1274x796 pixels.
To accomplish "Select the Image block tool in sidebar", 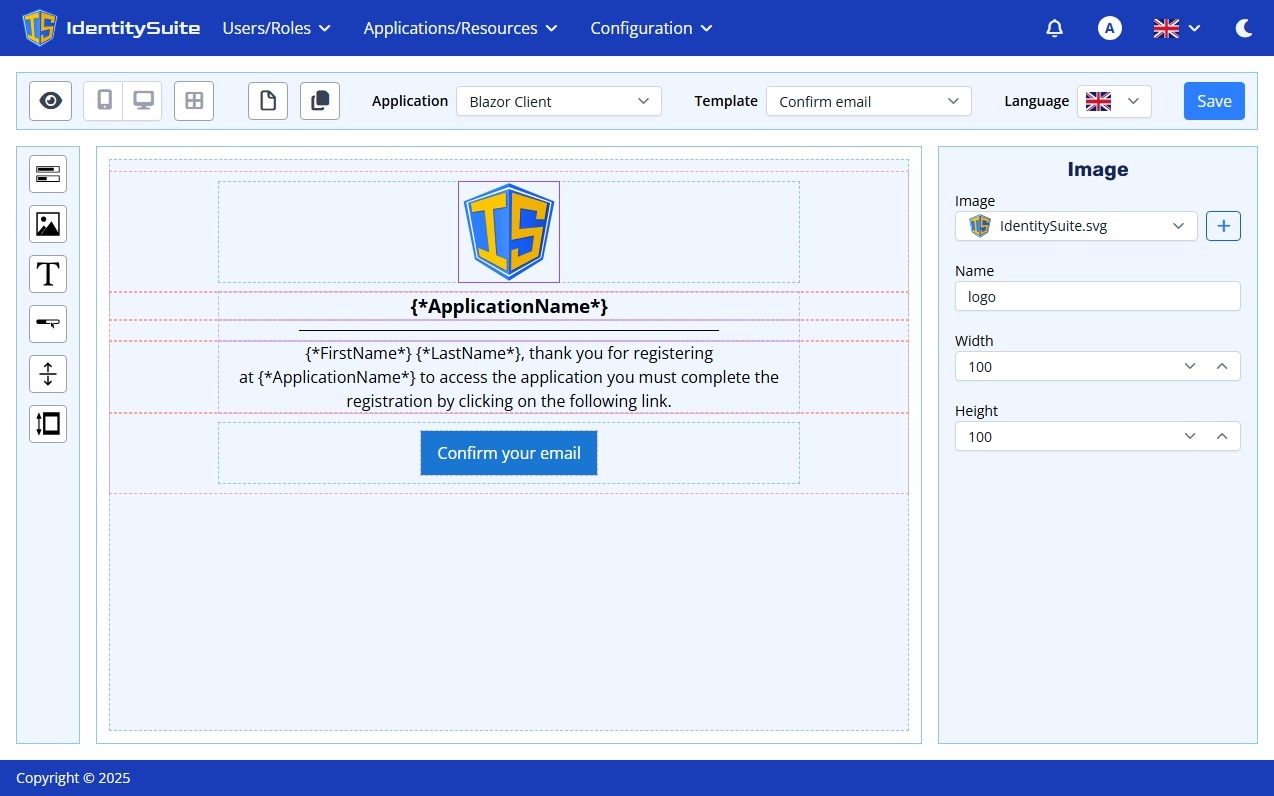I will tap(47, 224).
